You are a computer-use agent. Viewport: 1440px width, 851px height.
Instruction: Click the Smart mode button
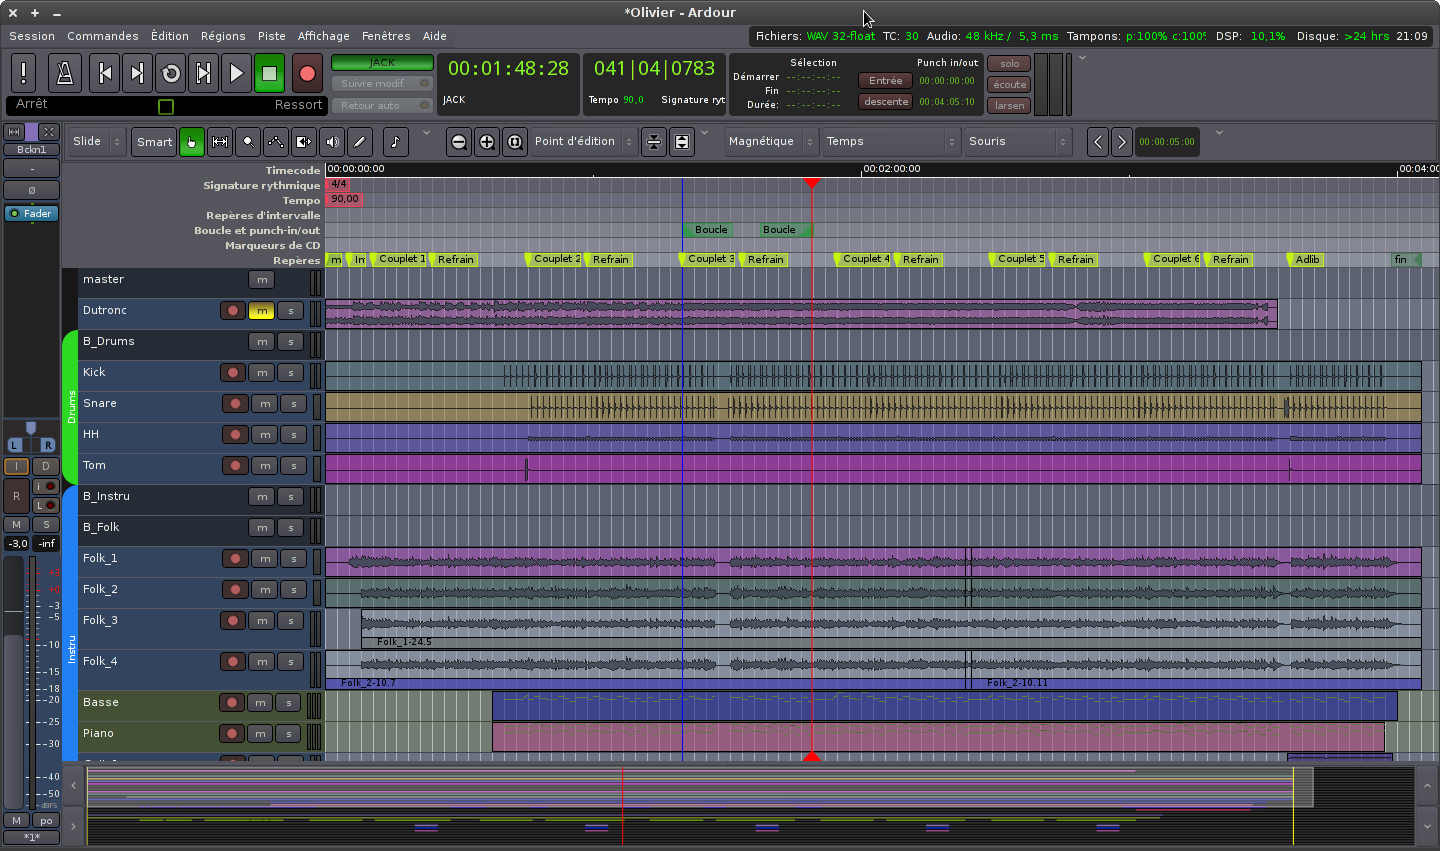click(x=154, y=142)
